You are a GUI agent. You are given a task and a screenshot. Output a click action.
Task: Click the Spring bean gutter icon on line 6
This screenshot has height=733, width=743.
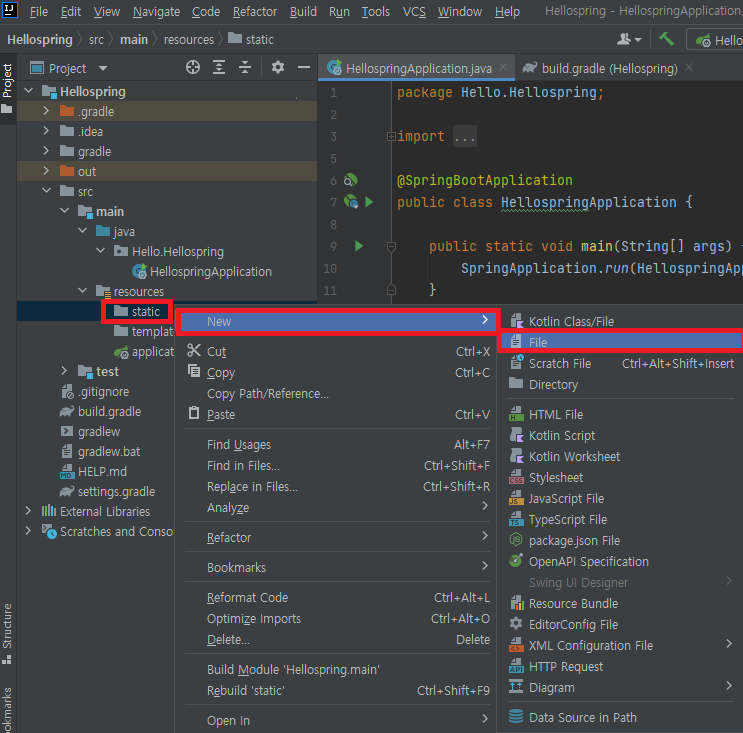pos(351,181)
